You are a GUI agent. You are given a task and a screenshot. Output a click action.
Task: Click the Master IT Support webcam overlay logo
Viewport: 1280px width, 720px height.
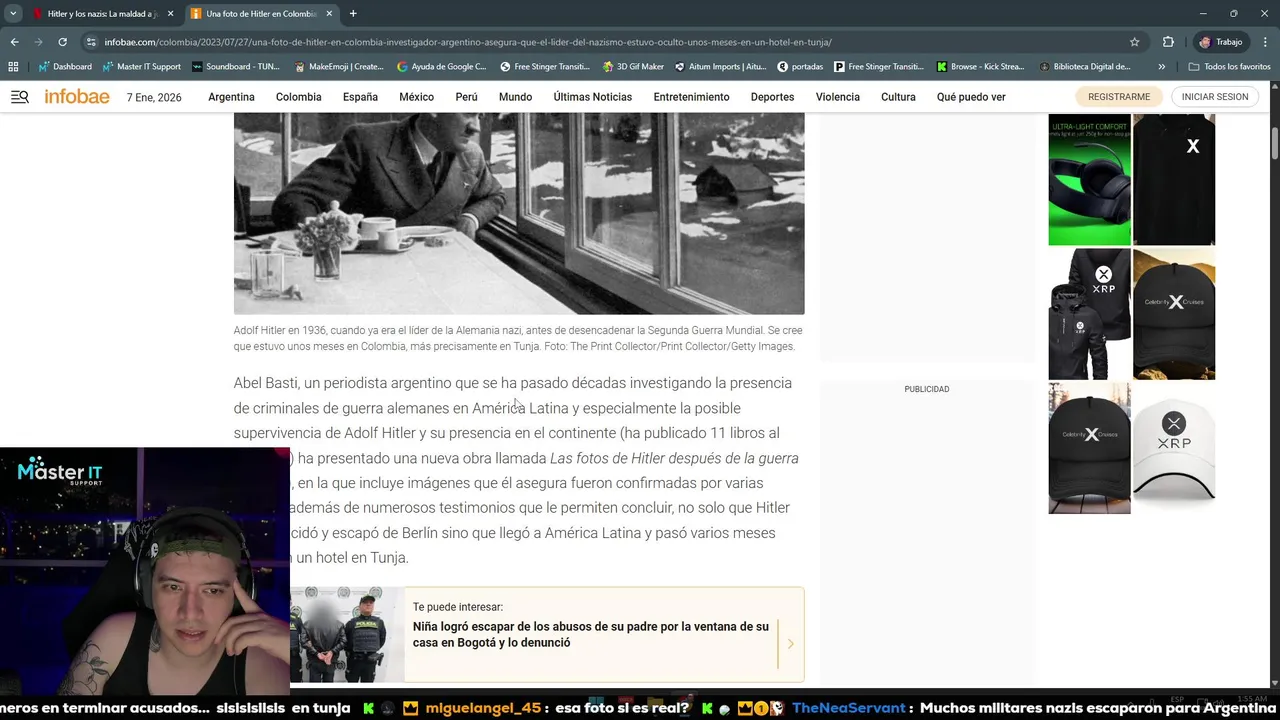coord(60,471)
